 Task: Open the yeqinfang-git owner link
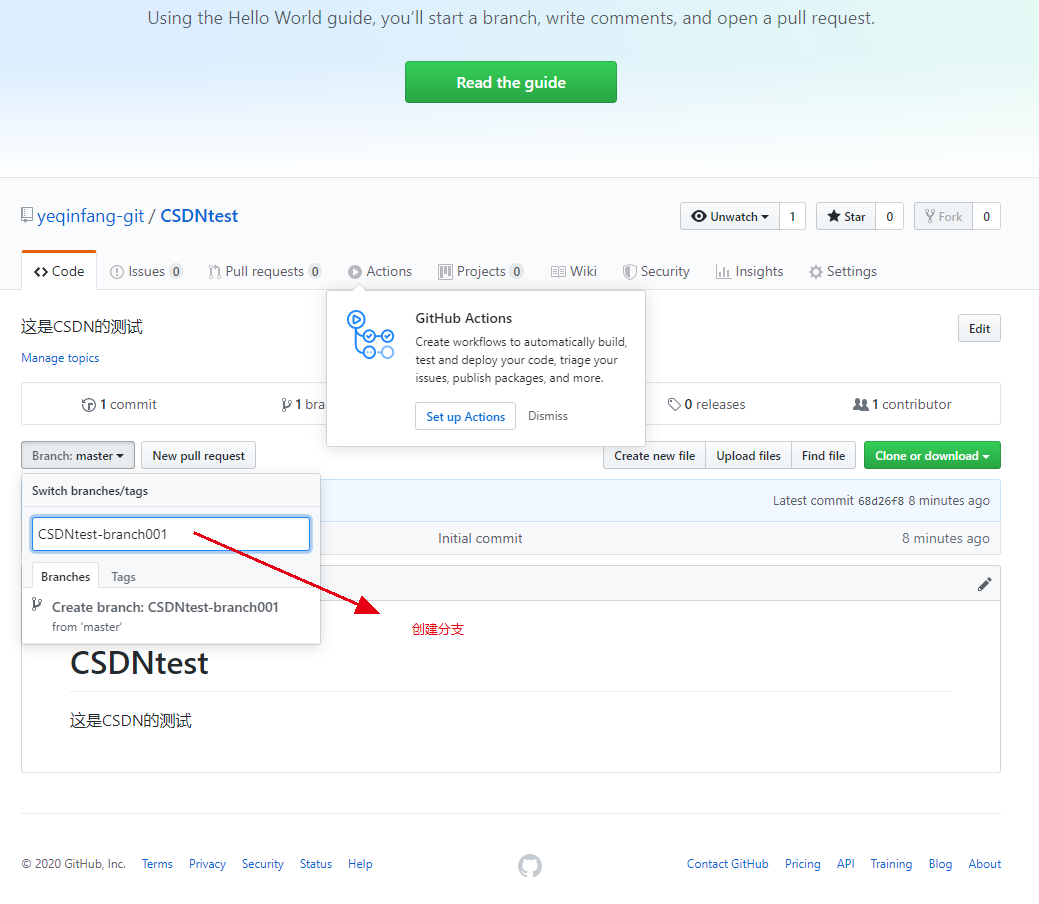pyautogui.click(x=90, y=216)
